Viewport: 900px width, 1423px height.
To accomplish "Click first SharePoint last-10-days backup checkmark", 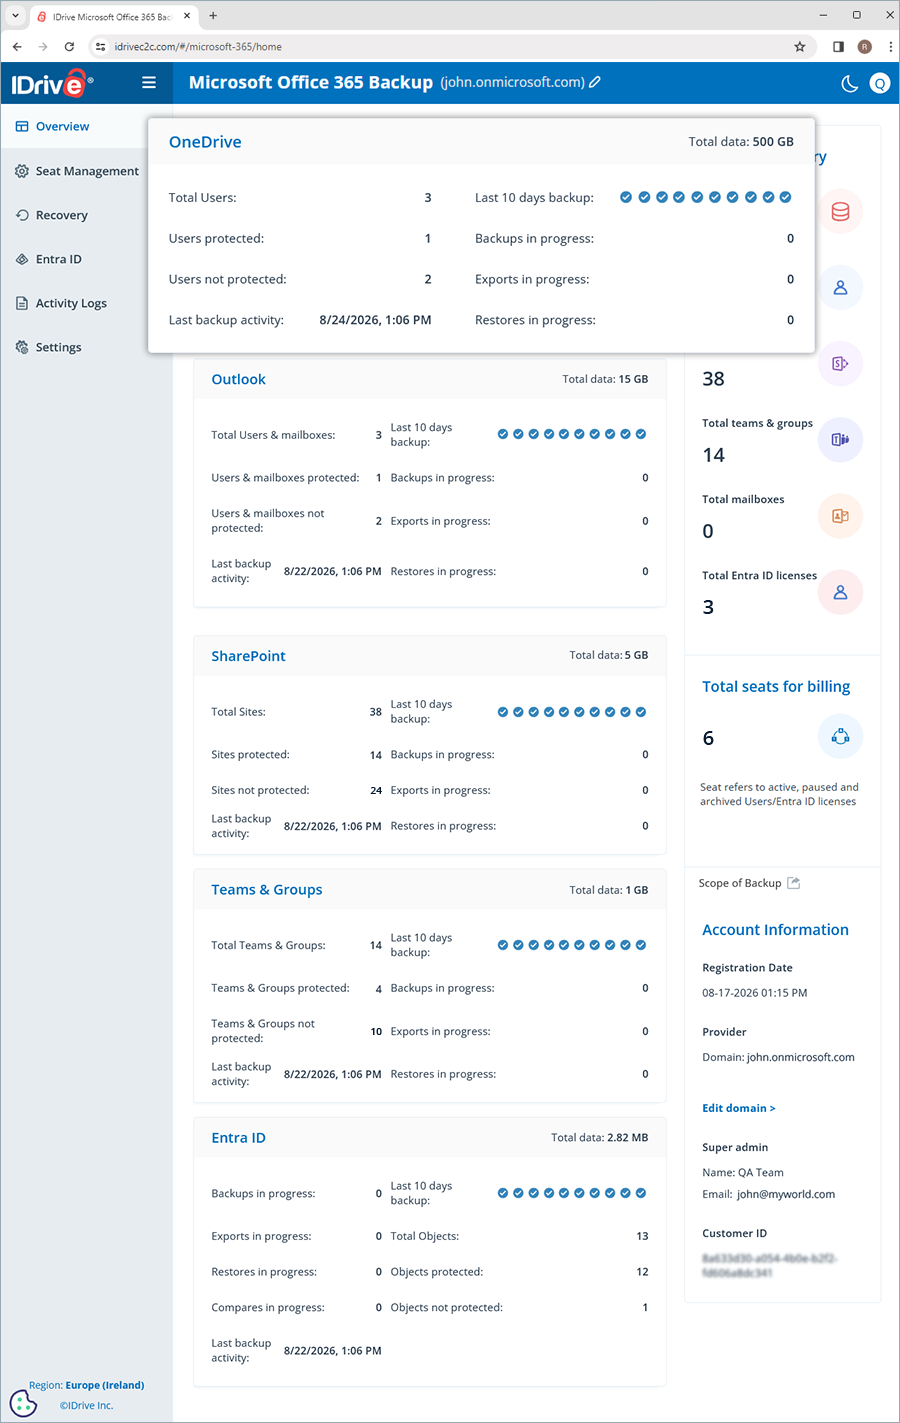I will [x=503, y=712].
